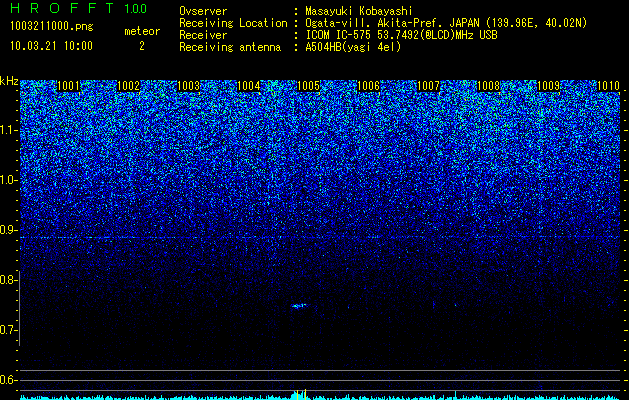Click the bright meteor echo near 1005
Viewport: 629px width, 400px height.
(298, 306)
